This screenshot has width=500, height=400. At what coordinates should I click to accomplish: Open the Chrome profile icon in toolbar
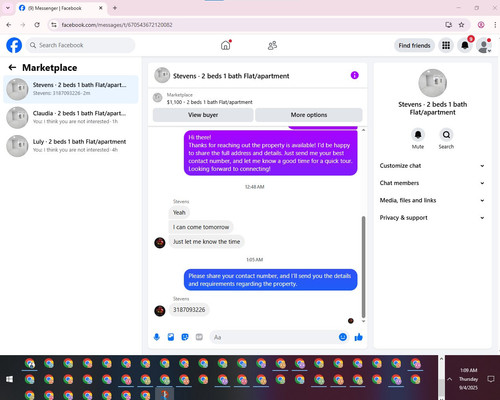click(x=481, y=25)
